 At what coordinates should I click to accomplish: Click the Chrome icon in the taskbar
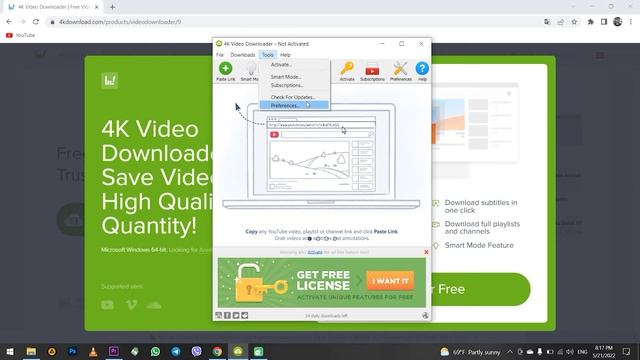coord(217,351)
